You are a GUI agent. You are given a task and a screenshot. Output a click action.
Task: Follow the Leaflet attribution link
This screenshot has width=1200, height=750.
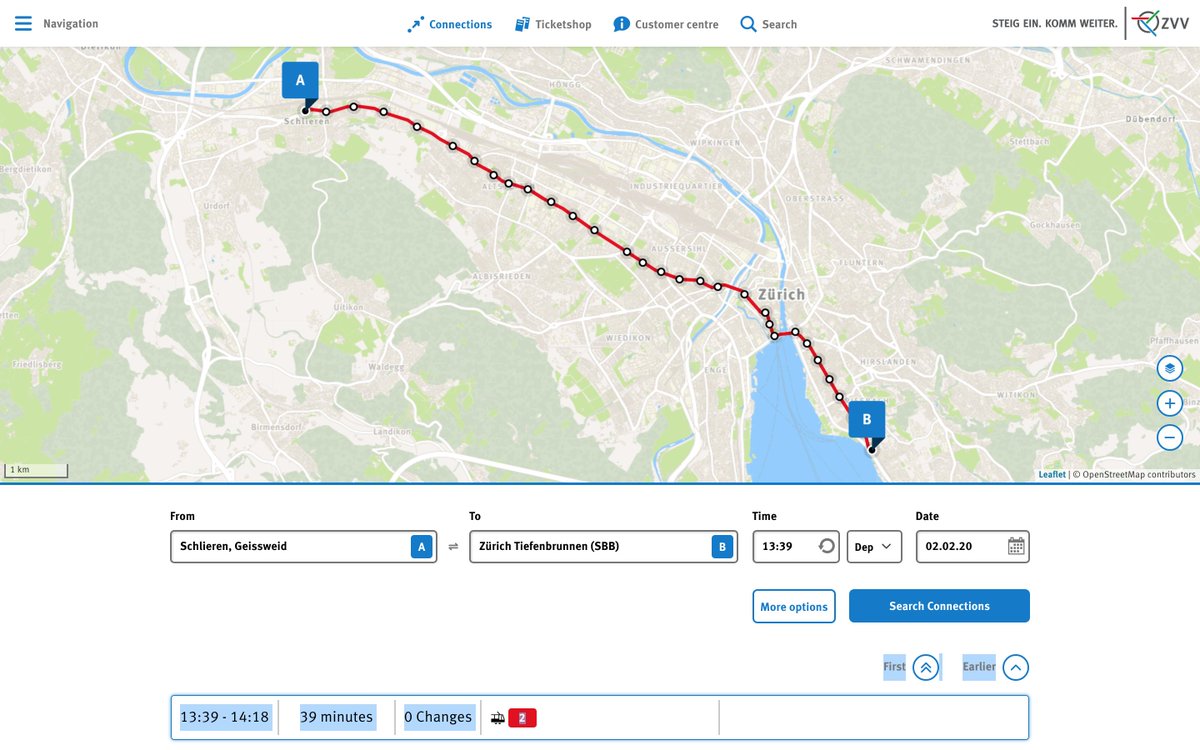[x=1051, y=475]
